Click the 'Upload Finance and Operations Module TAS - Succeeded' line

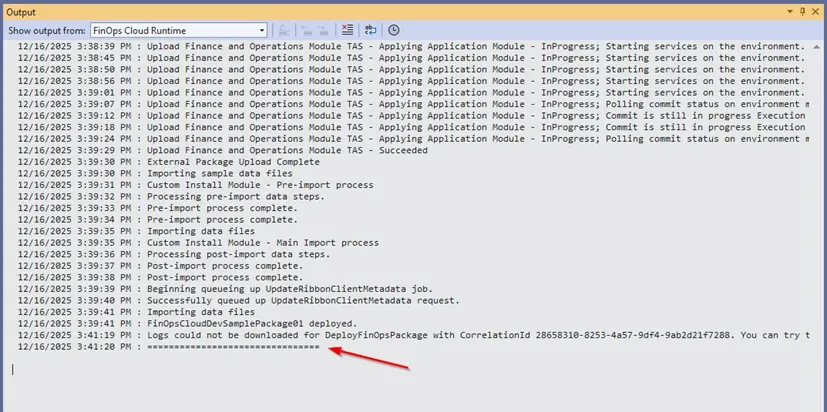(x=223, y=150)
